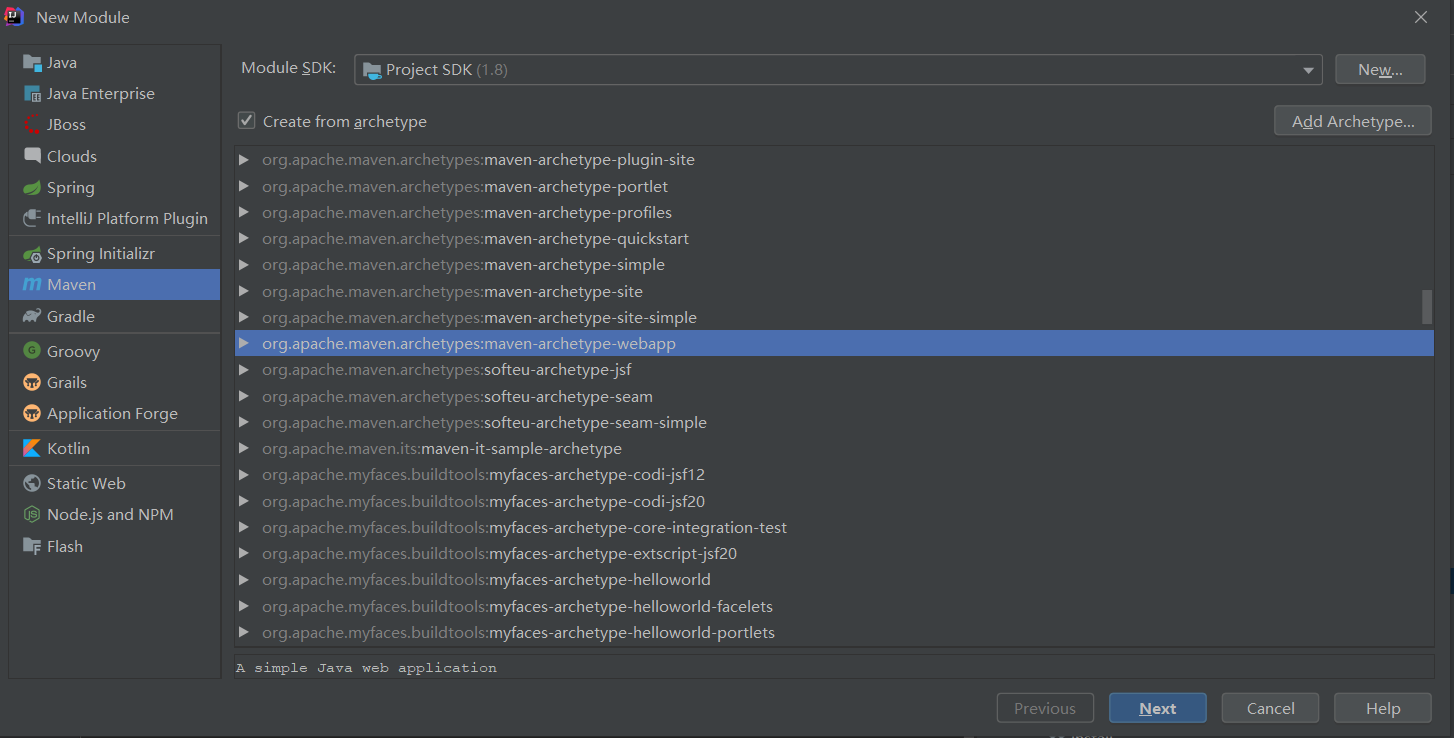This screenshot has height=738, width=1454.
Task: Select Spring module type
Action: pos(114,187)
